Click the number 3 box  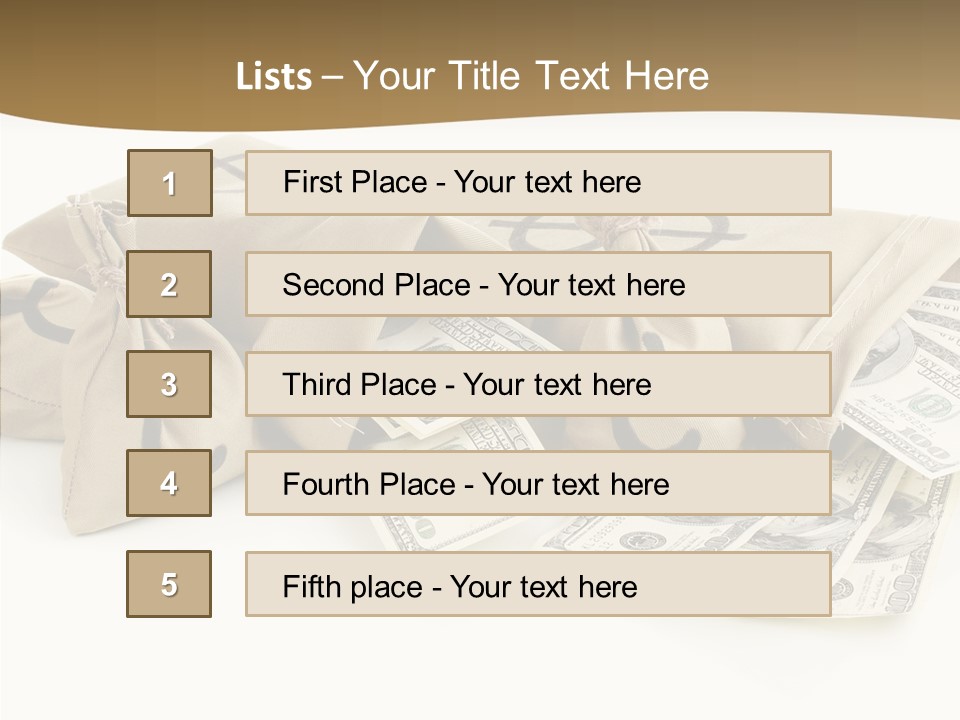tap(169, 384)
